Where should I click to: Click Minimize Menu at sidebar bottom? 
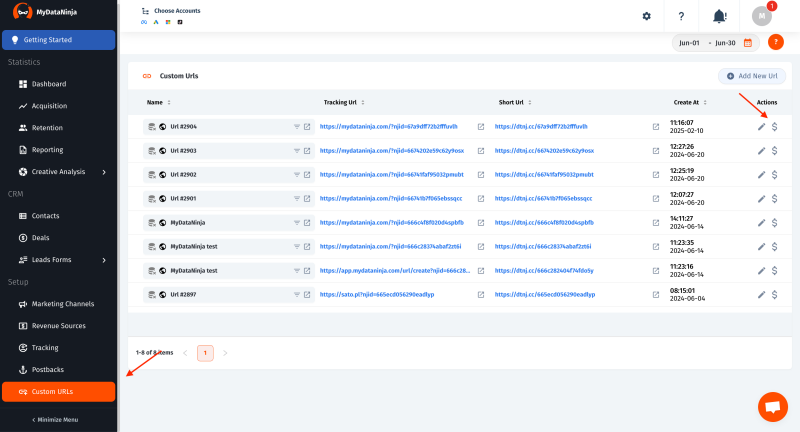(58, 419)
